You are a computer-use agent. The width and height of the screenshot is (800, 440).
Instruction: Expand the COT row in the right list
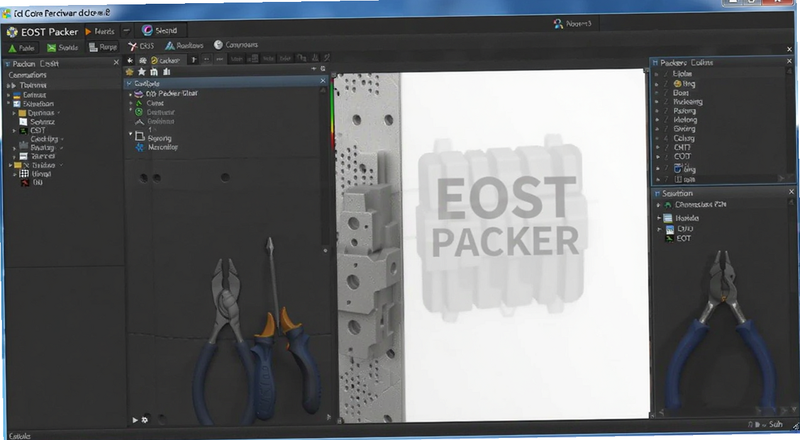[x=657, y=157]
